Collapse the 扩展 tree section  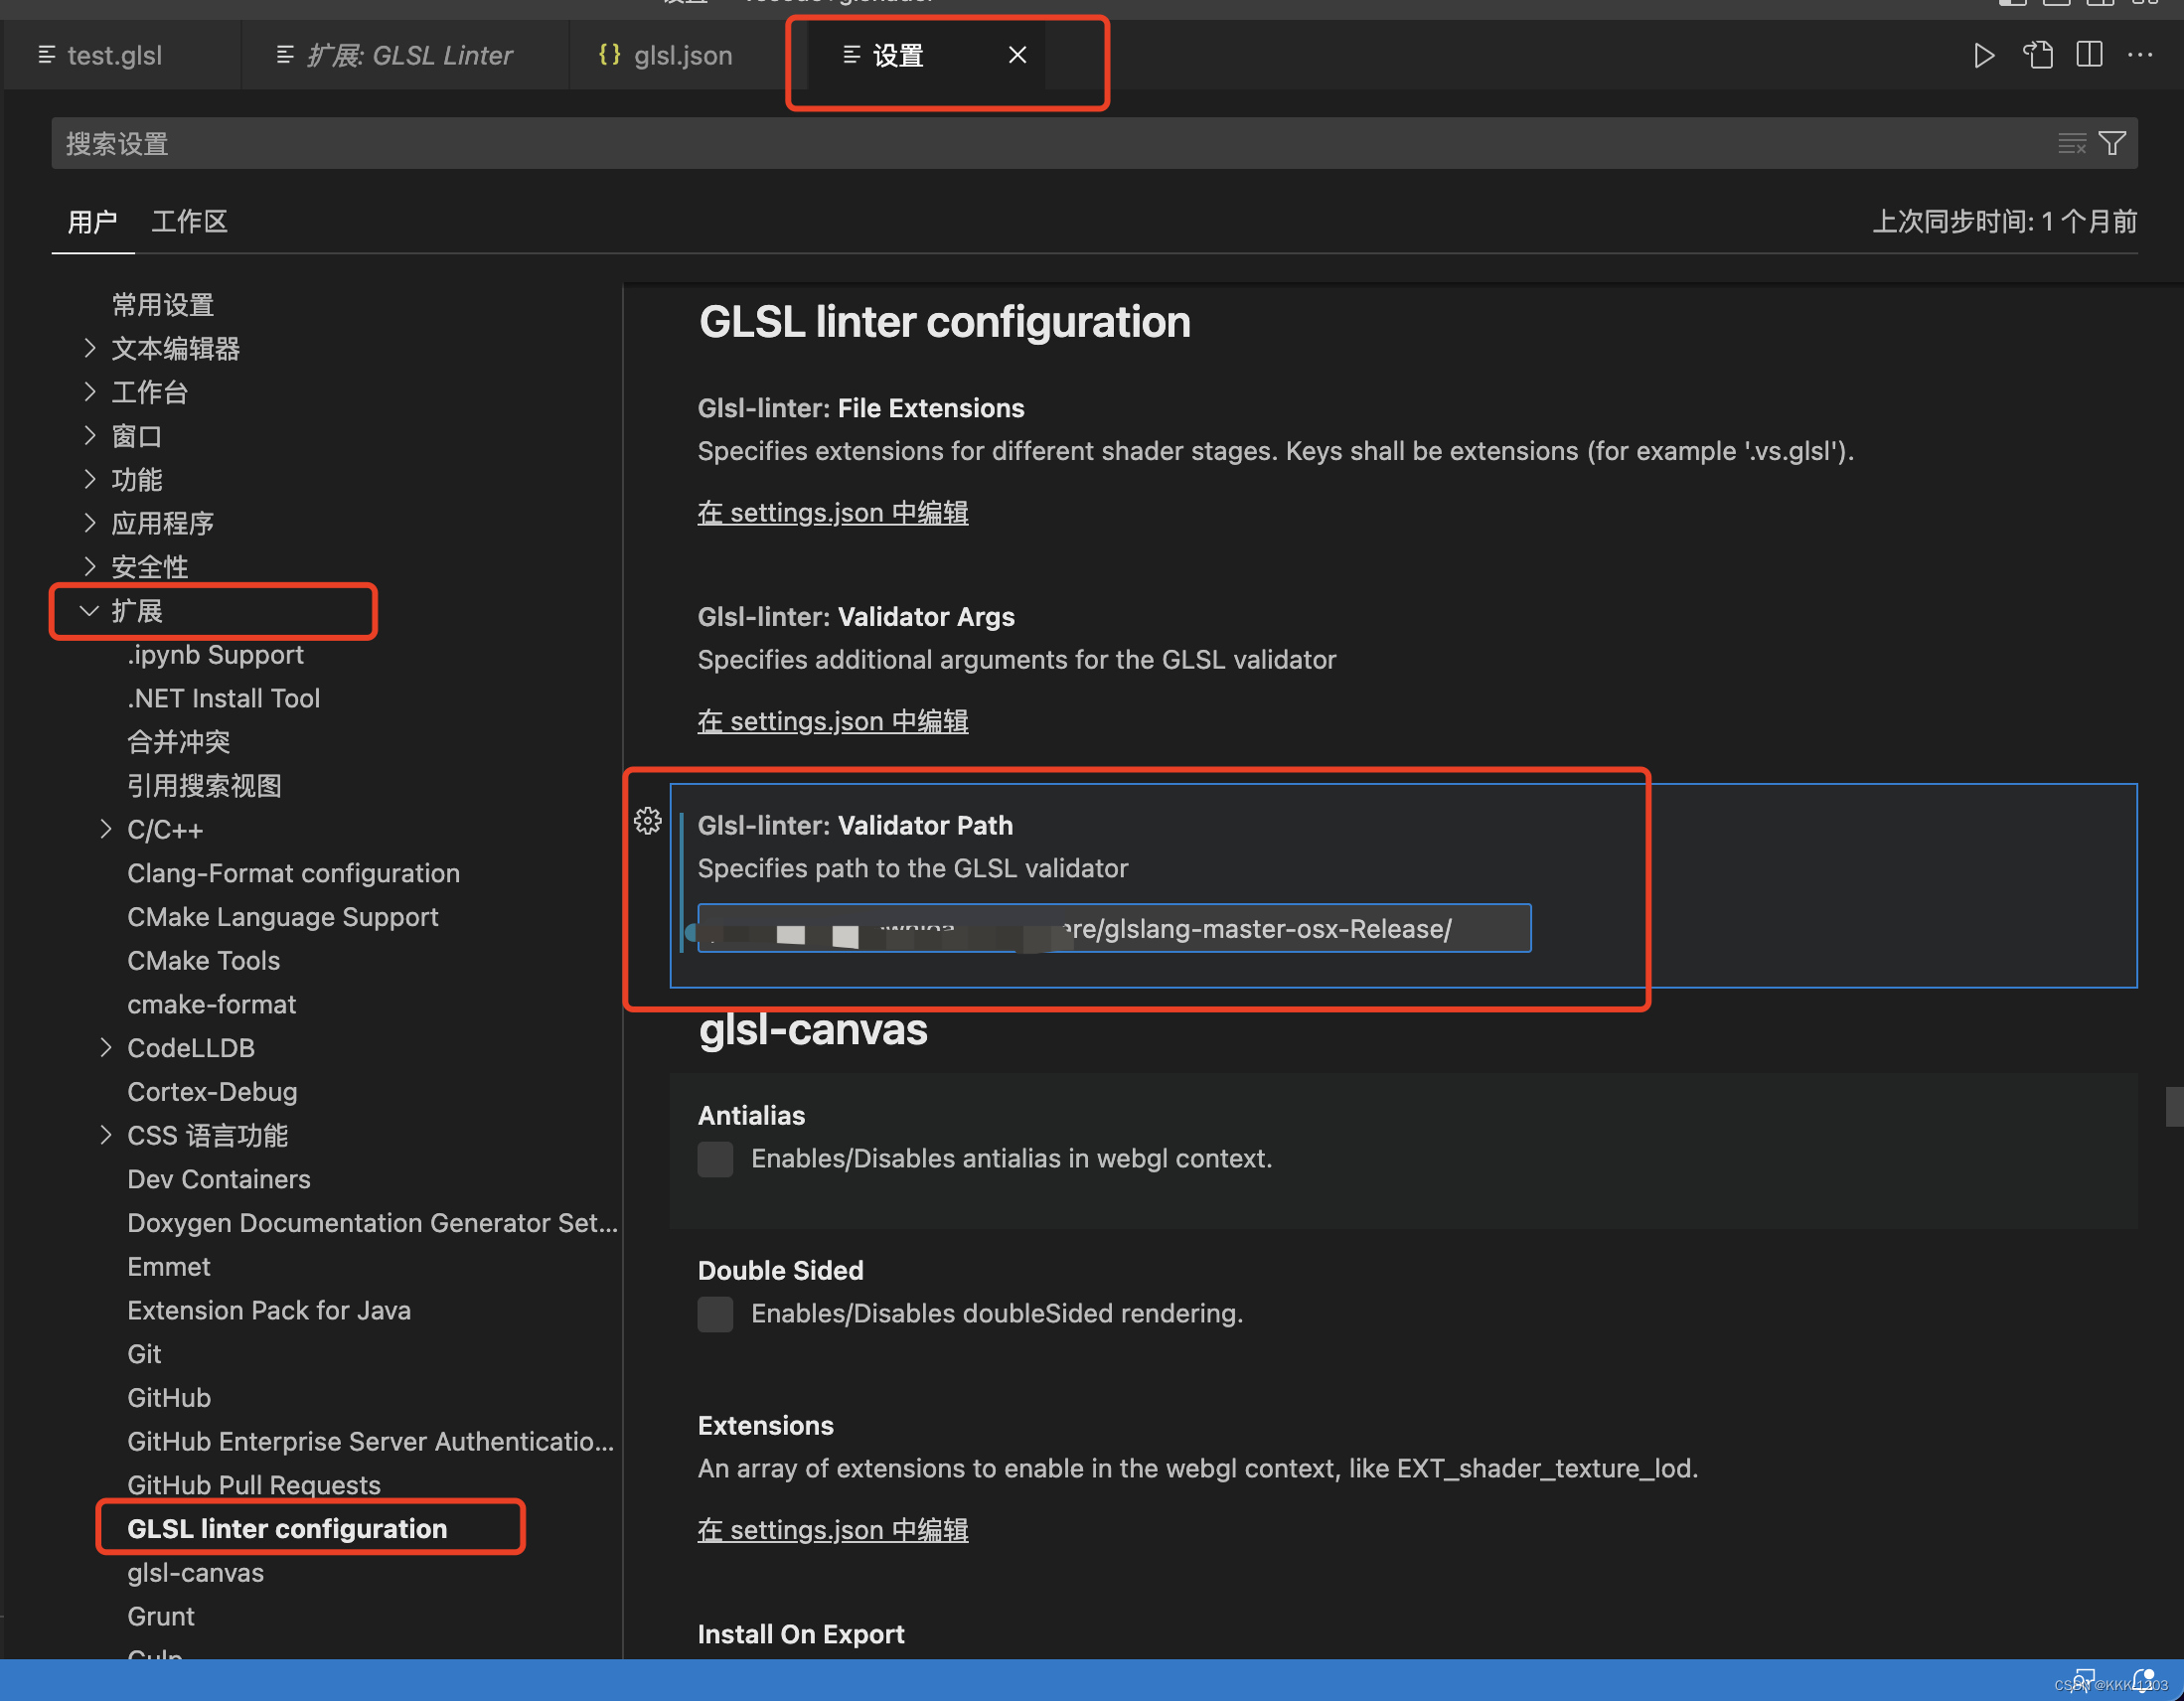tap(89, 611)
